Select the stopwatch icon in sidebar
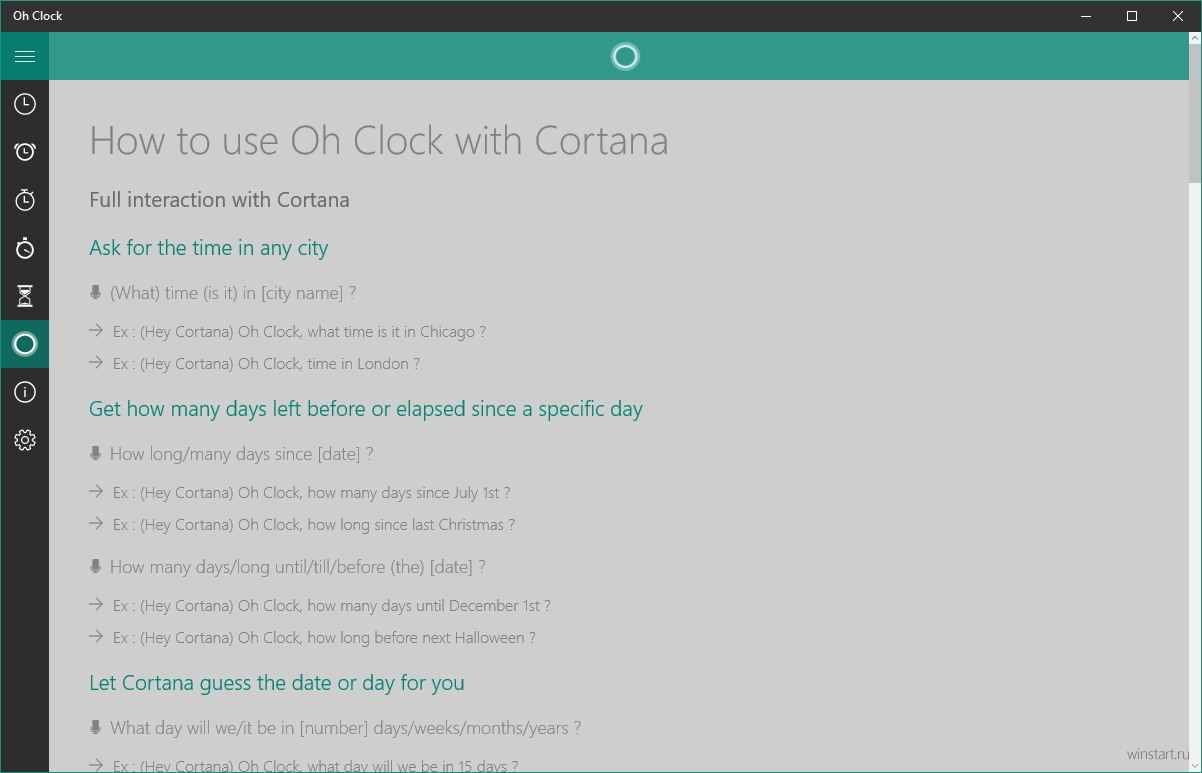This screenshot has height=773, width=1202. click(25, 248)
